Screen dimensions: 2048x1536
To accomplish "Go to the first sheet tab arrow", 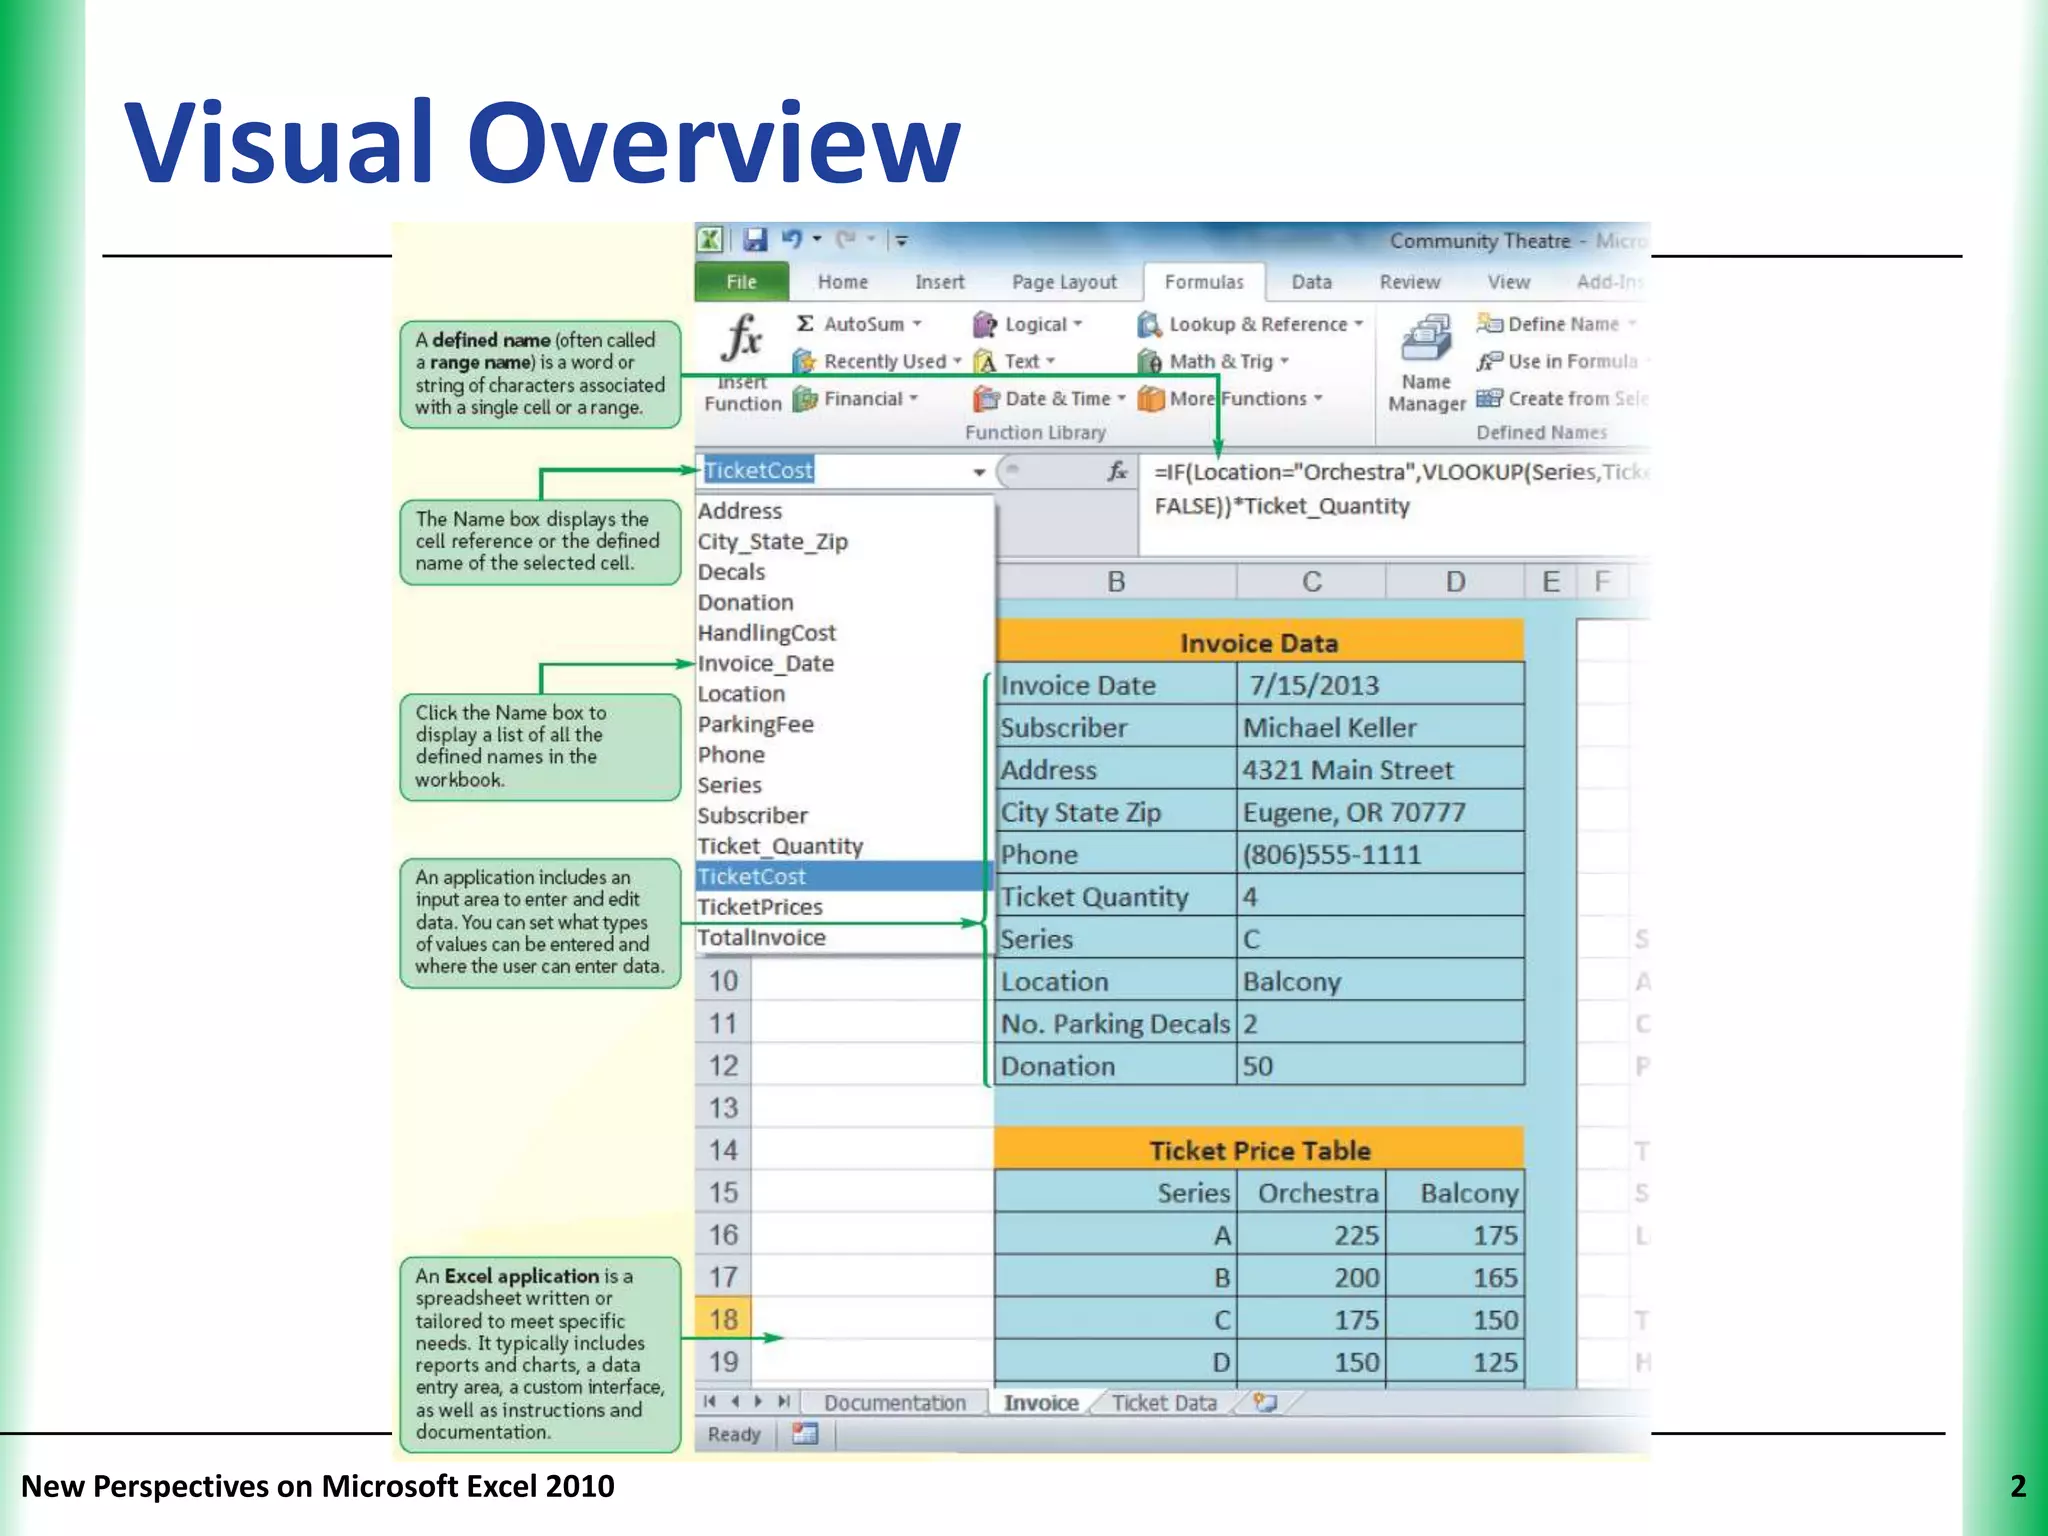I will [x=709, y=1402].
